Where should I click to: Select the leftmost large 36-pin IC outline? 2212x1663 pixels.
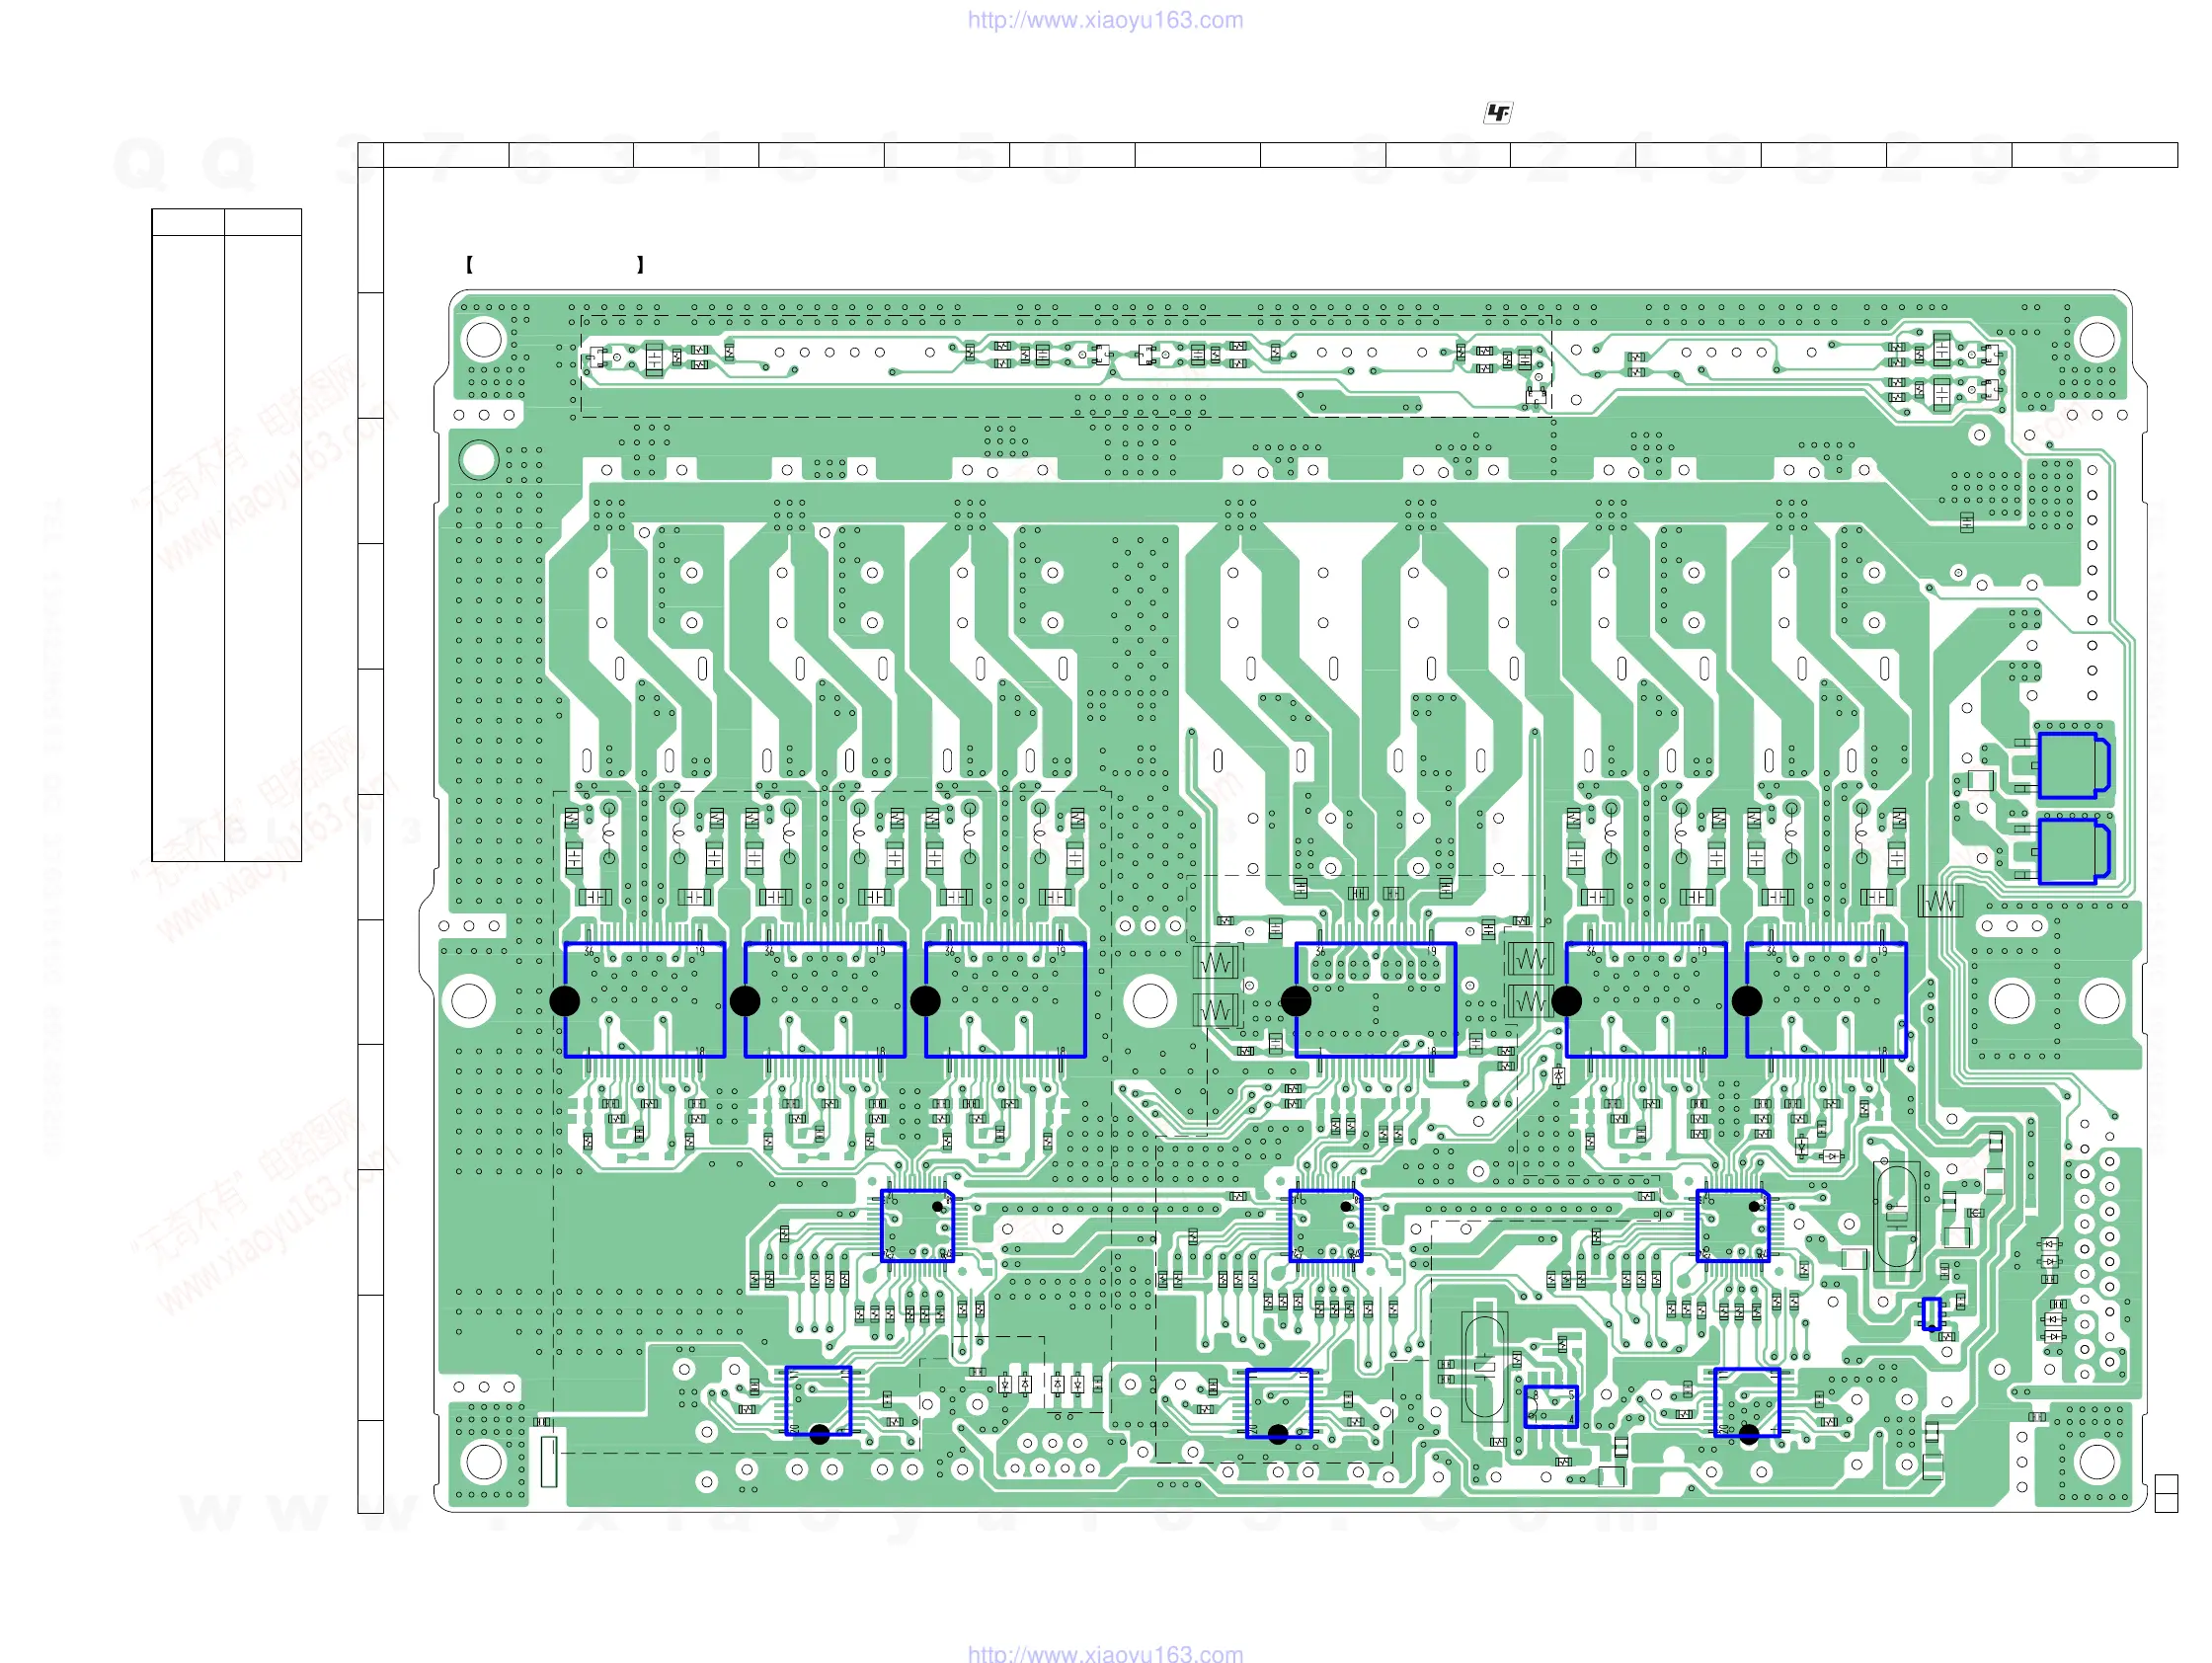click(x=645, y=1000)
